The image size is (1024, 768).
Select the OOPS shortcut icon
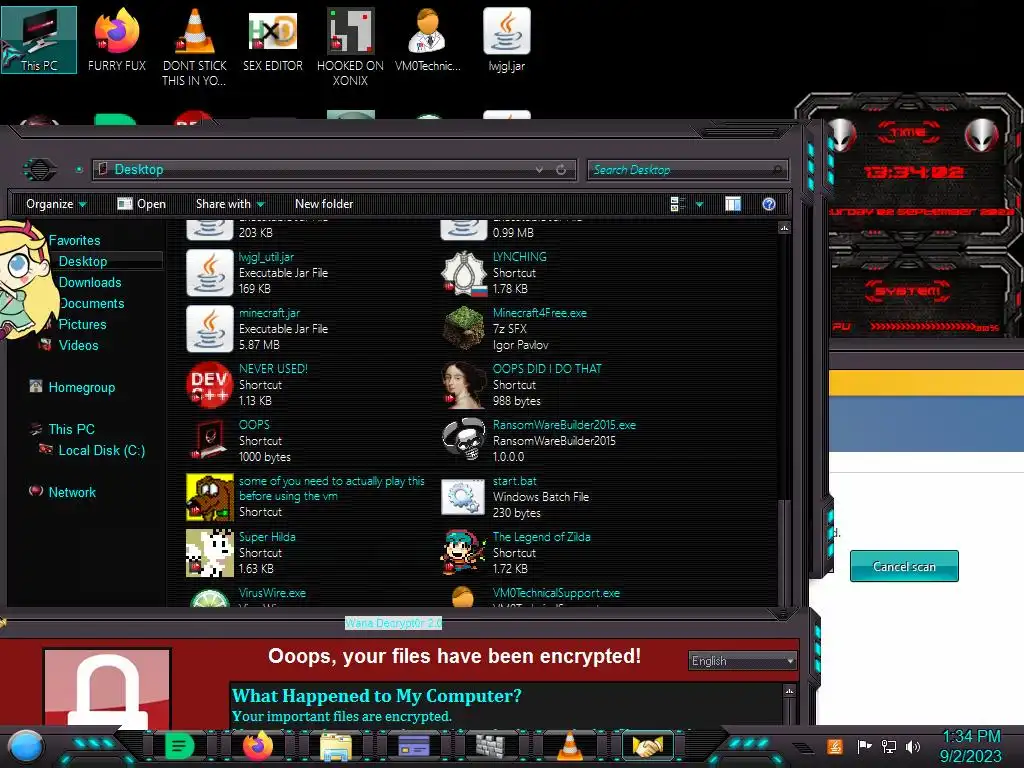coord(210,441)
